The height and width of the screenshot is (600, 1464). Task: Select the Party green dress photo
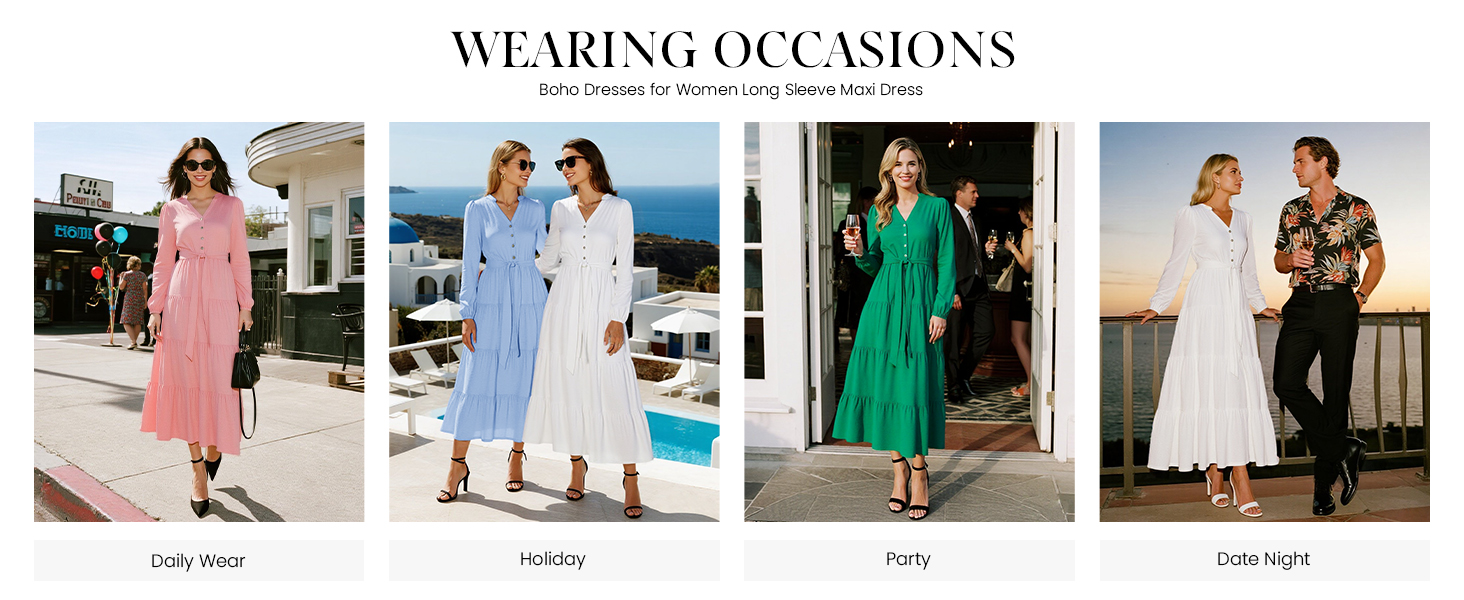(x=909, y=322)
